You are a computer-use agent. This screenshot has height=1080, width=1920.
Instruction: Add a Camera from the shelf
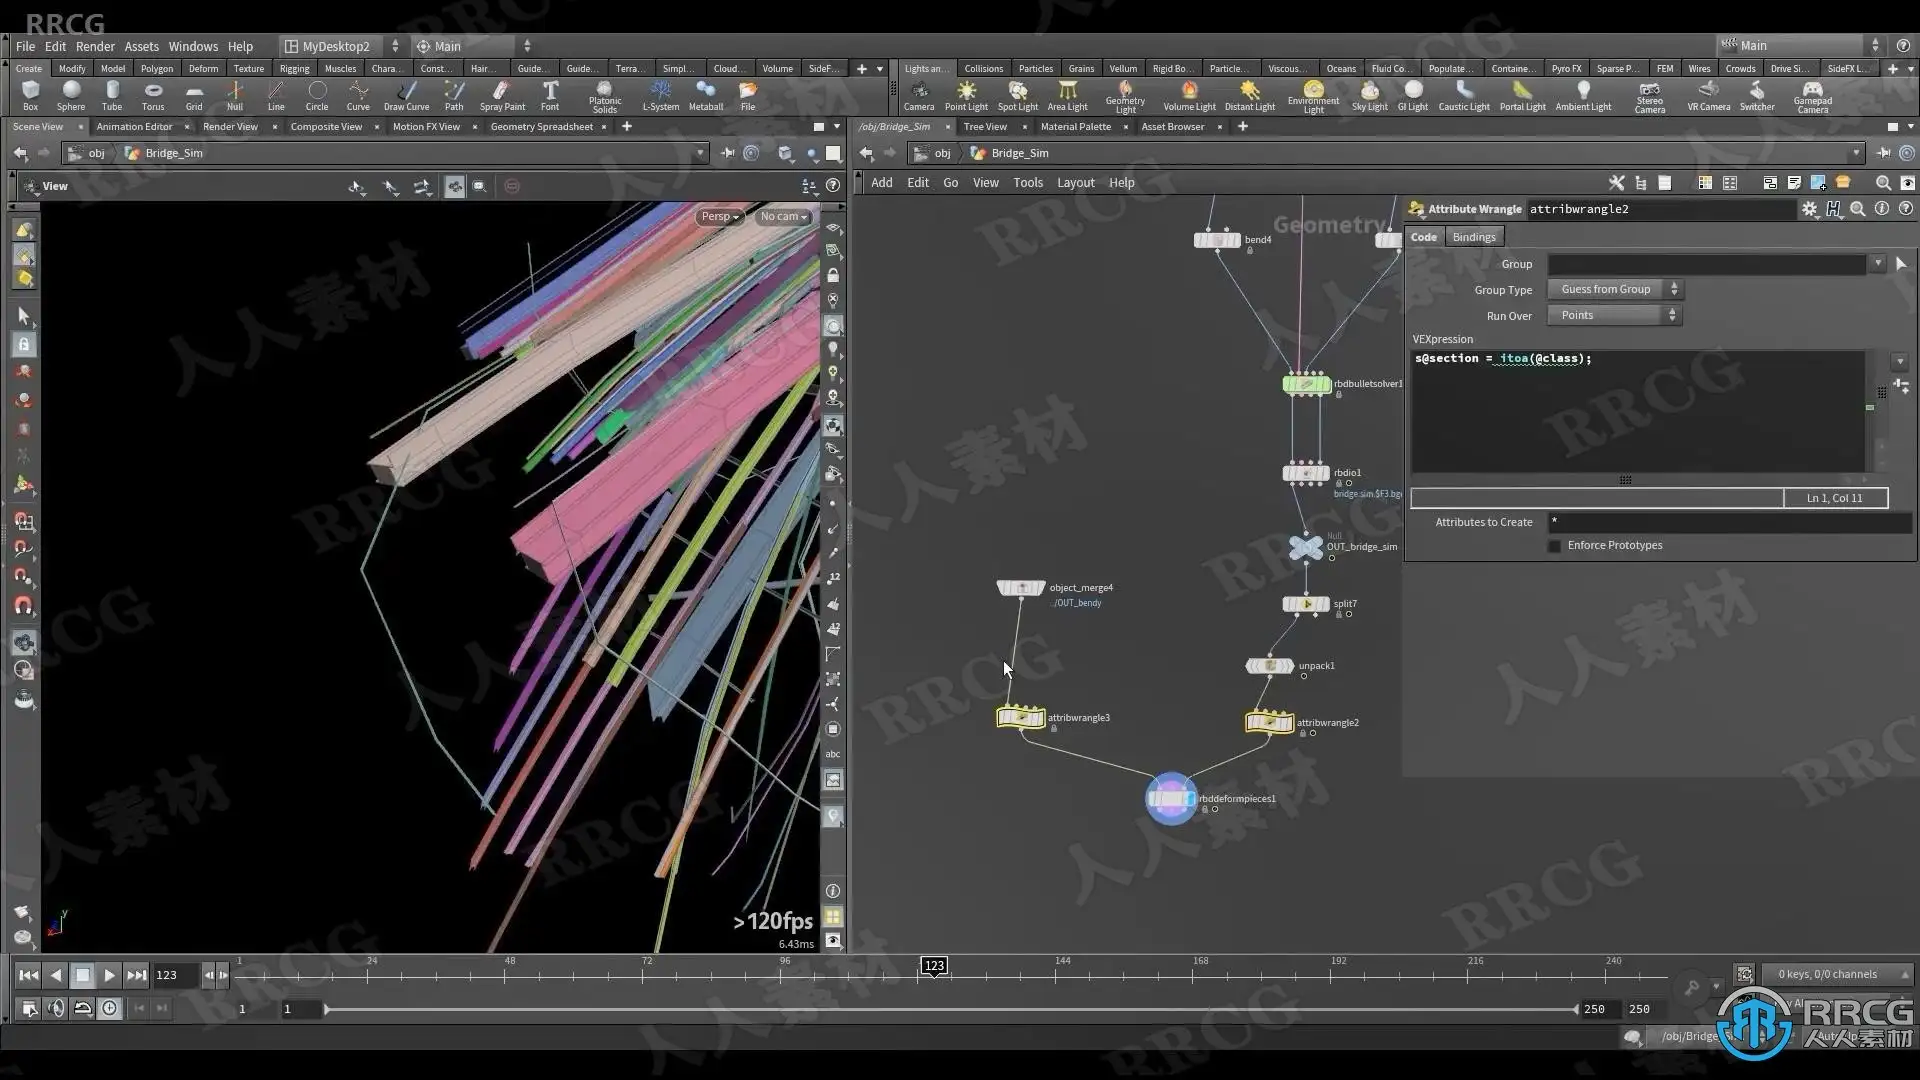point(918,95)
